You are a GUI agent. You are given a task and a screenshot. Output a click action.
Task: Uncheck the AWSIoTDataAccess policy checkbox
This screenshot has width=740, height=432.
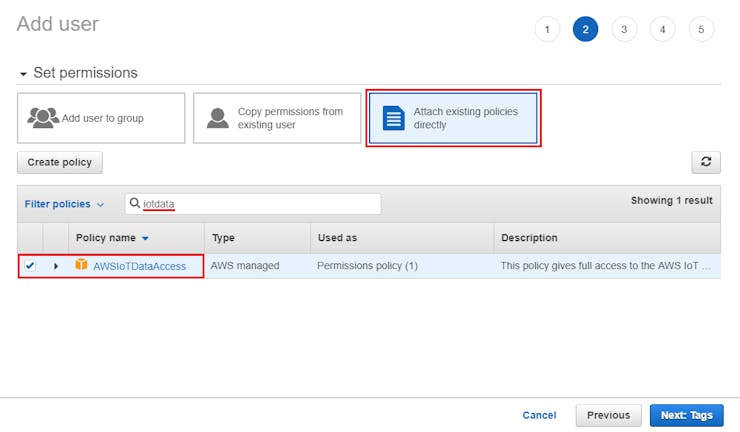point(30,266)
